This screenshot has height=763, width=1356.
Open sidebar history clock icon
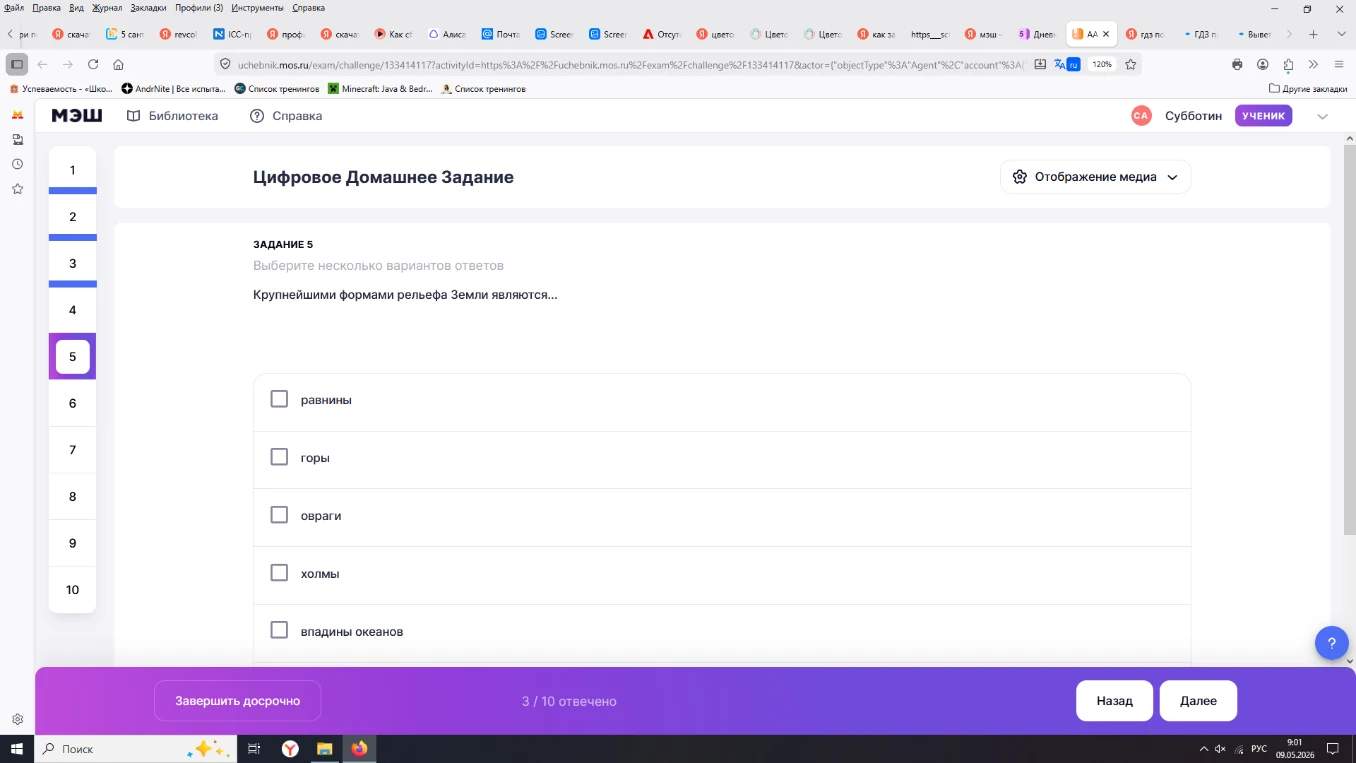[x=17, y=164]
